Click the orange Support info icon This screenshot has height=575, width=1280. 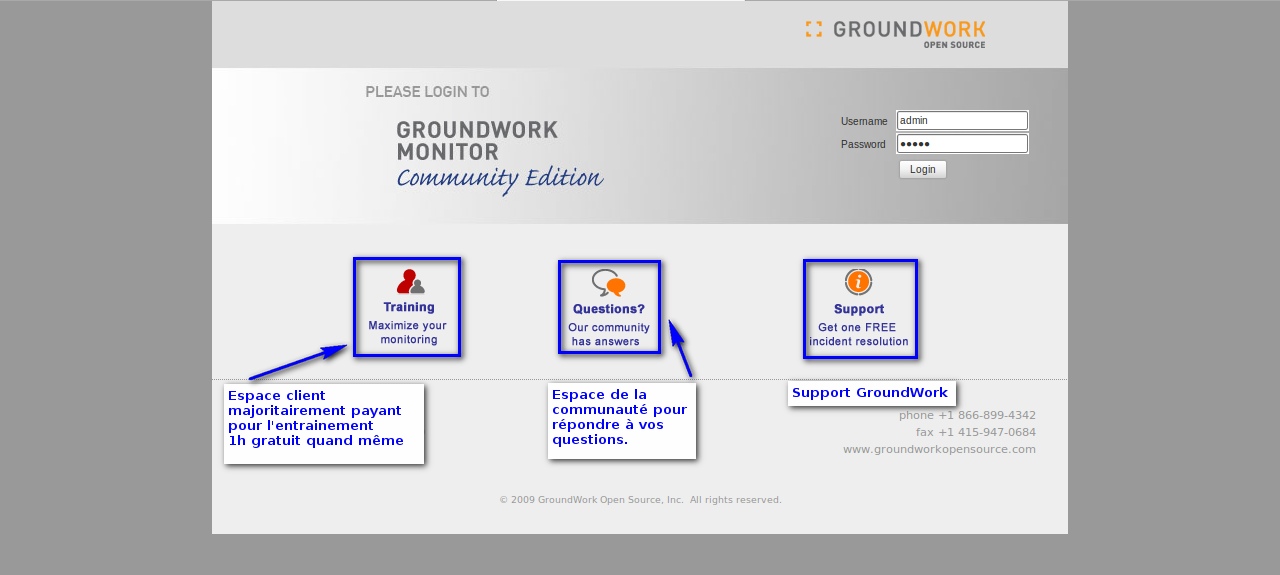[x=858, y=282]
